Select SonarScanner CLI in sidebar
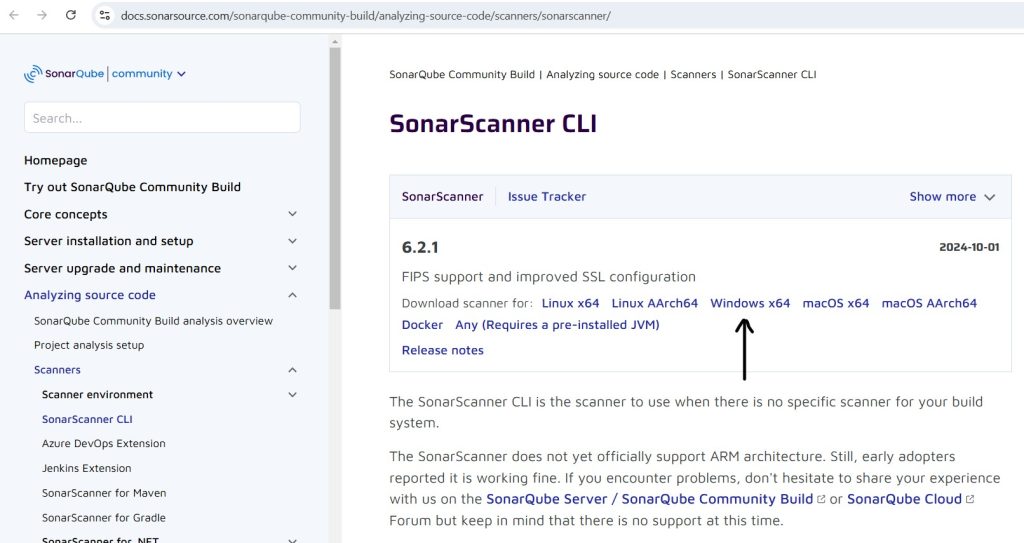Viewport: 1024px width, 543px height. [87, 420]
